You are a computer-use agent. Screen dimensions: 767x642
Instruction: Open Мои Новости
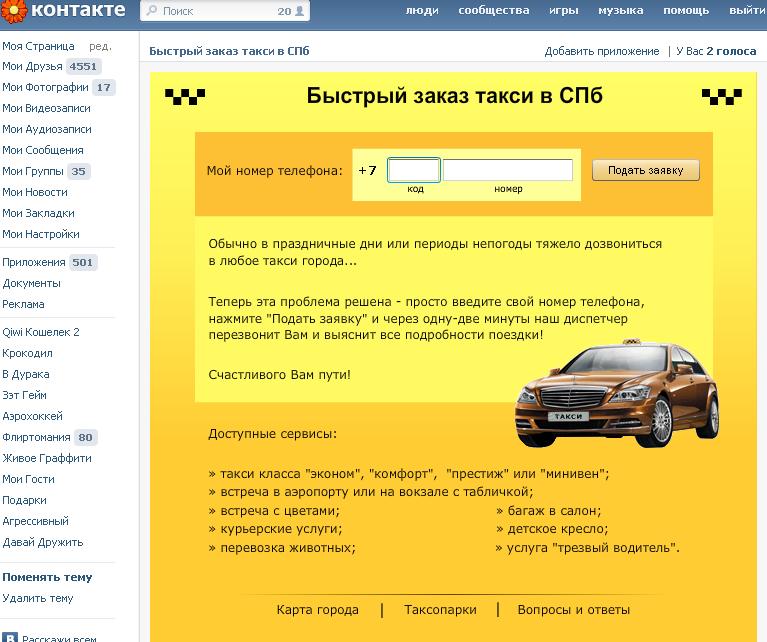(35, 192)
